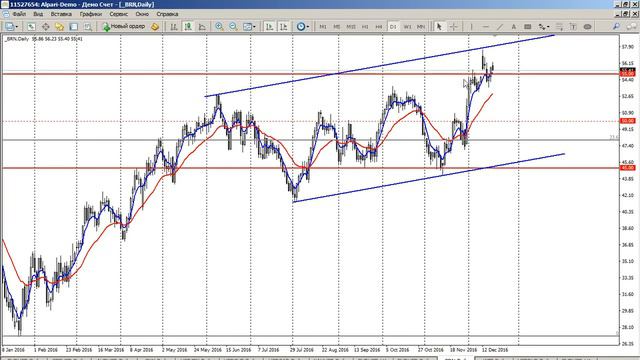The image size is (640, 360).
Task: Zoom in the chart
Action: click(x=219, y=27)
